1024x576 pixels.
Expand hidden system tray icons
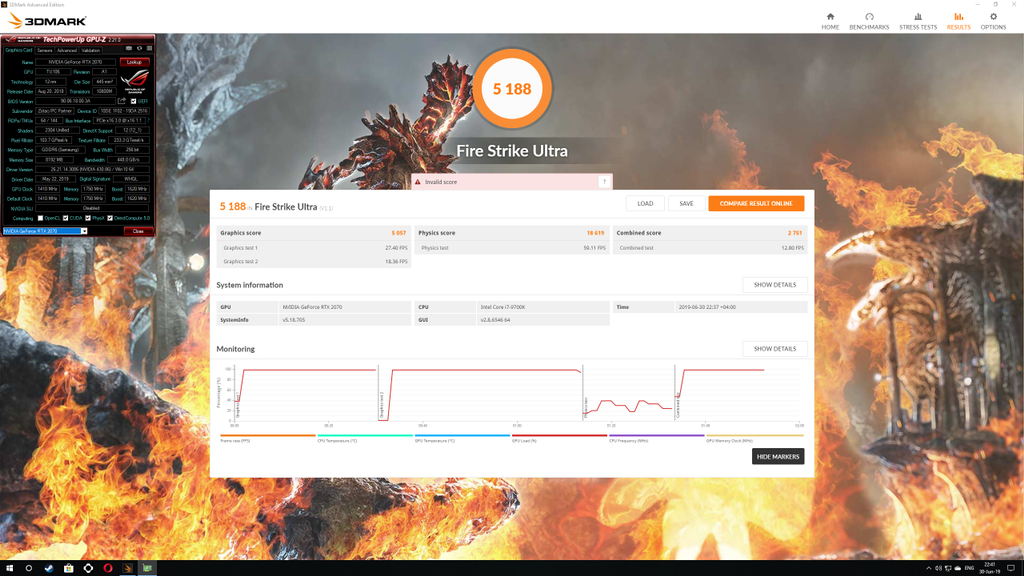point(929,568)
